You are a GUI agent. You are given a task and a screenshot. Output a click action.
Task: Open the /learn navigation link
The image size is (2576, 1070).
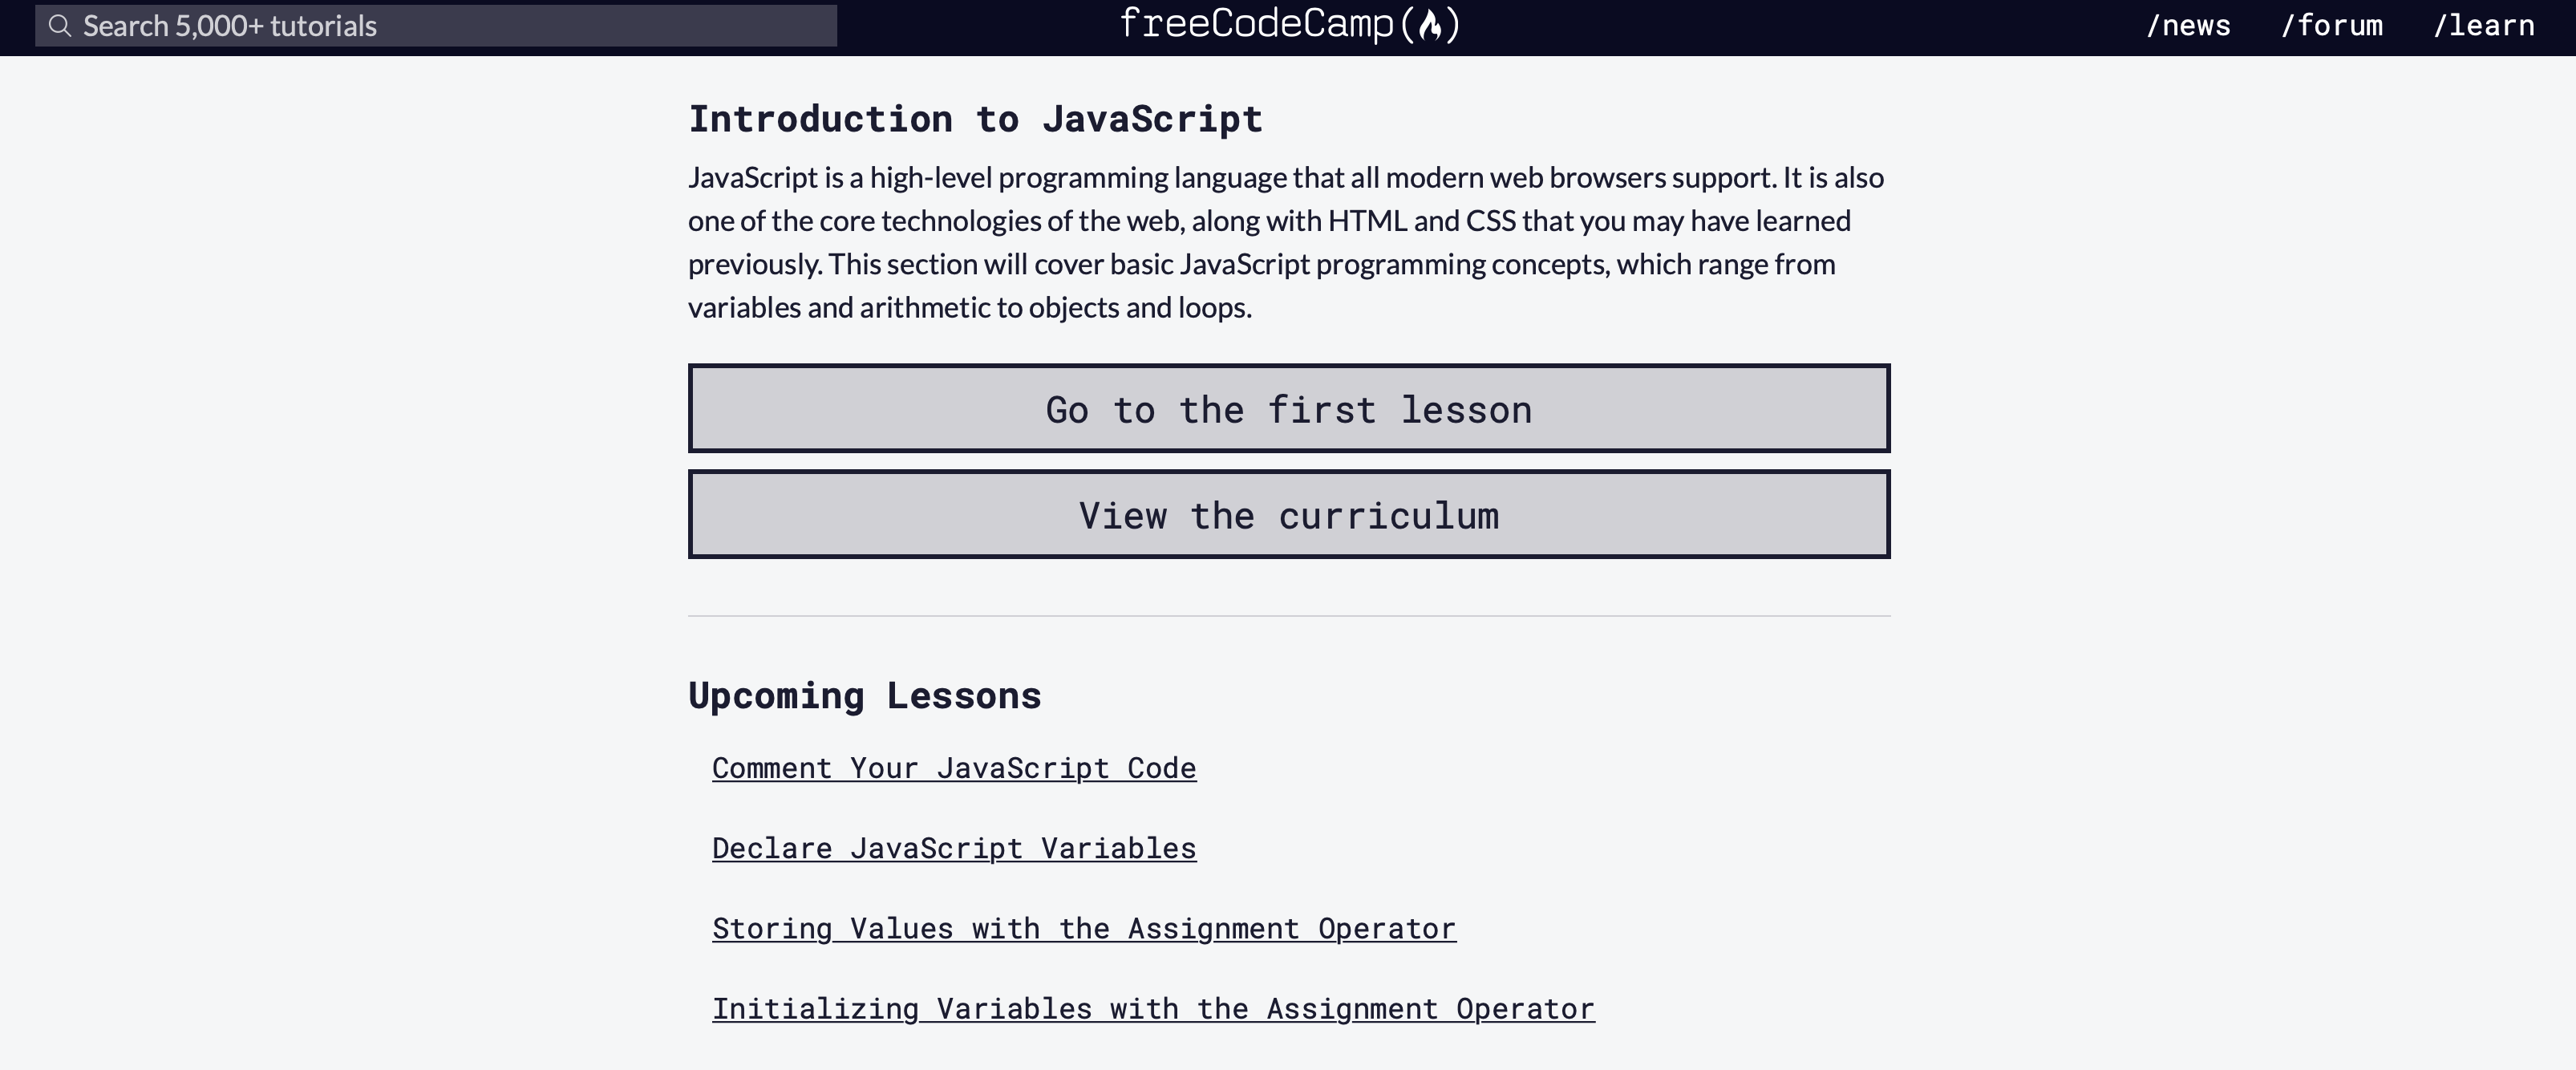(2483, 26)
